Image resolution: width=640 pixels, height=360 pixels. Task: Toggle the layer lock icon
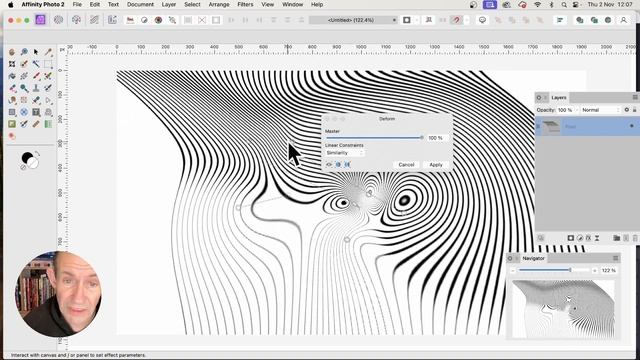click(634, 110)
